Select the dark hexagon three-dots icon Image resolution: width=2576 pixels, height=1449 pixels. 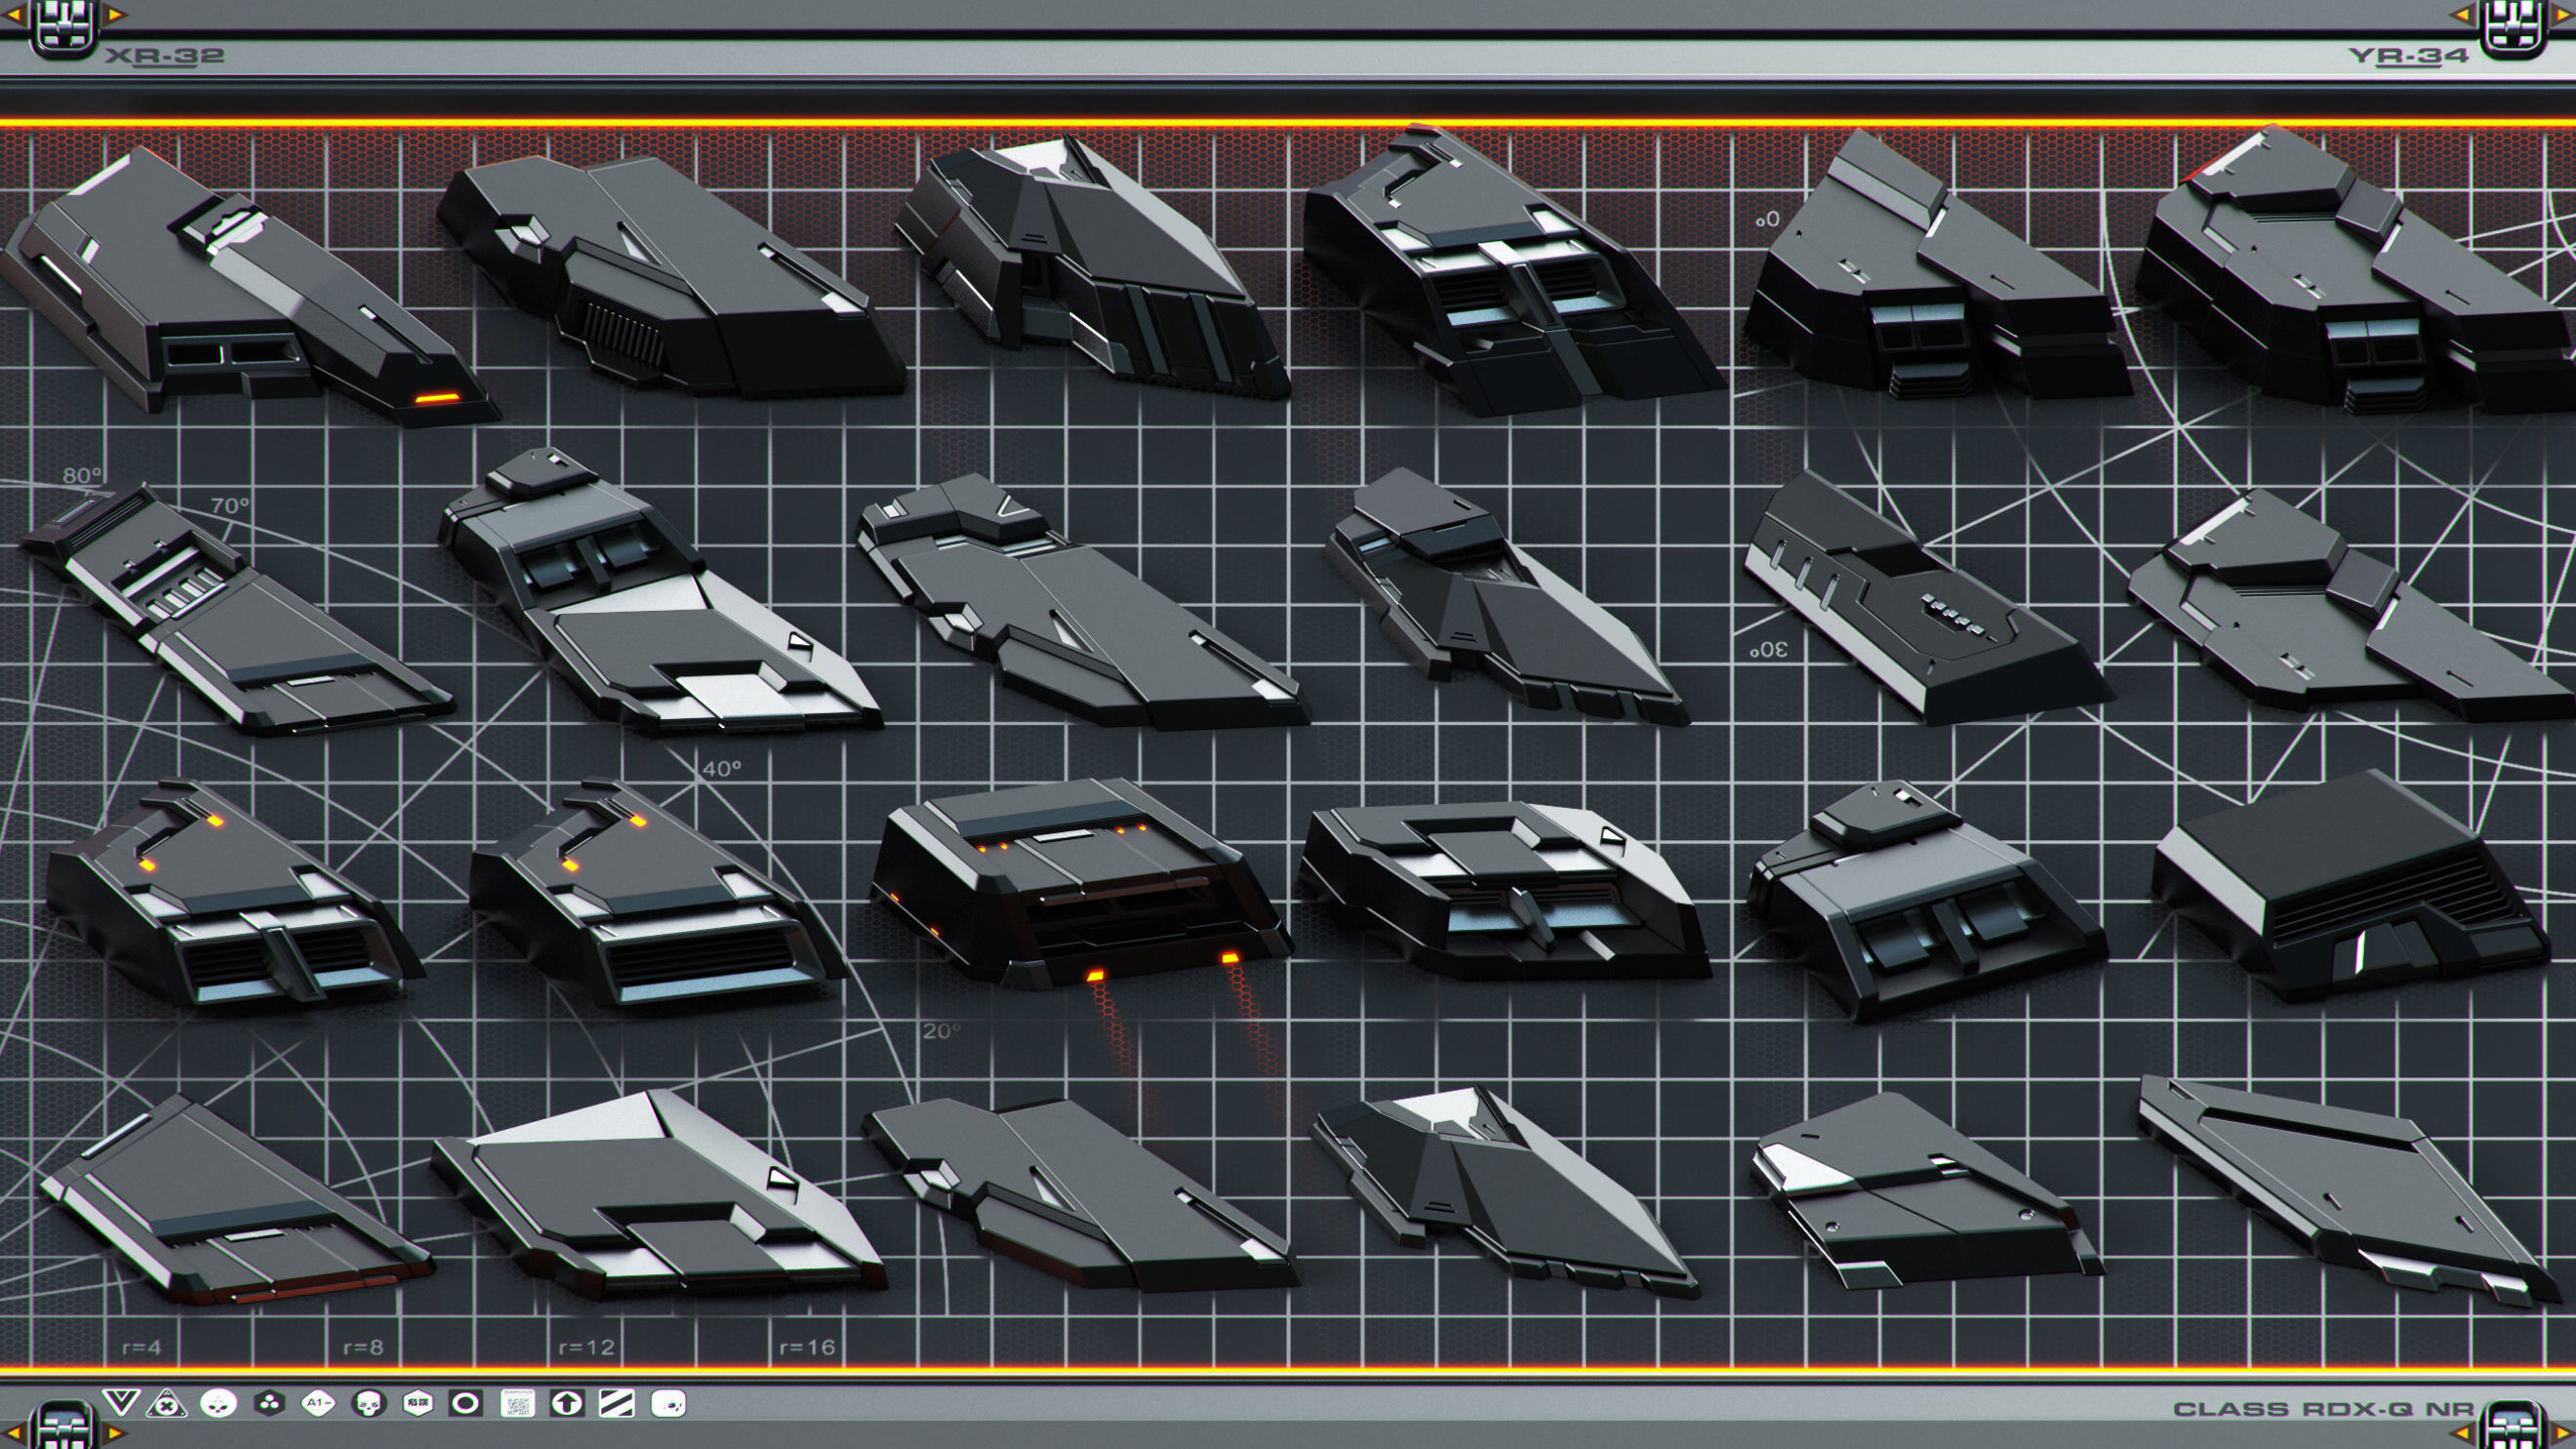268,1404
